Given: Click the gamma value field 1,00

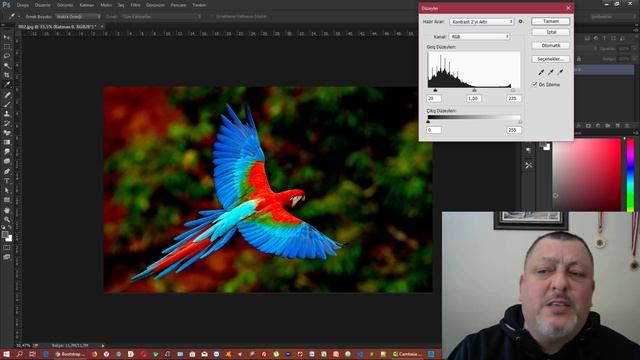Looking at the screenshot, I should click(x=473, y=98).
